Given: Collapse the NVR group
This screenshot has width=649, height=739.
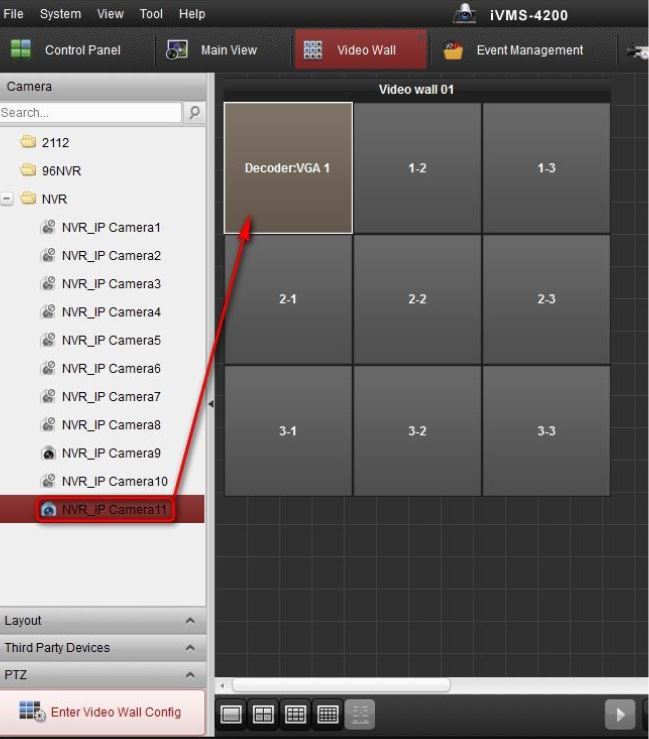Looking at the screenshot, I should coord(7,199).
